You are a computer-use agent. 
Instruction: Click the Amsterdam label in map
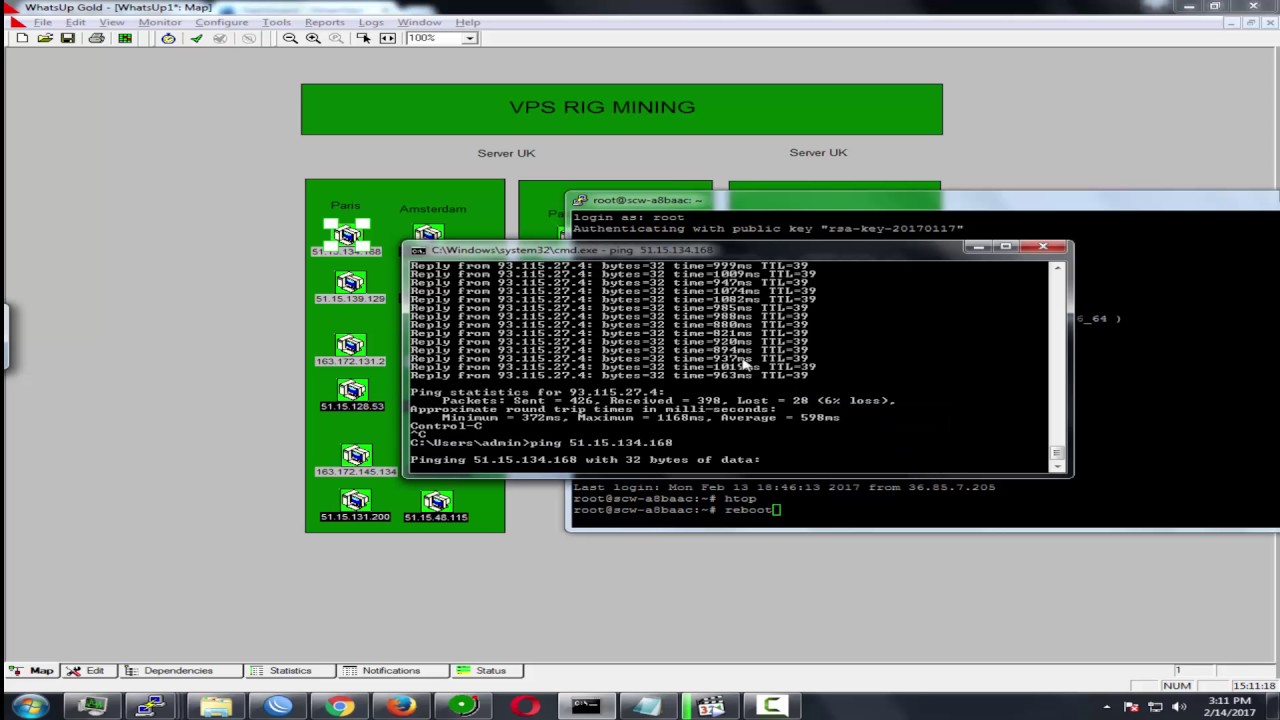pyautogui.click(x=433, y=209)
